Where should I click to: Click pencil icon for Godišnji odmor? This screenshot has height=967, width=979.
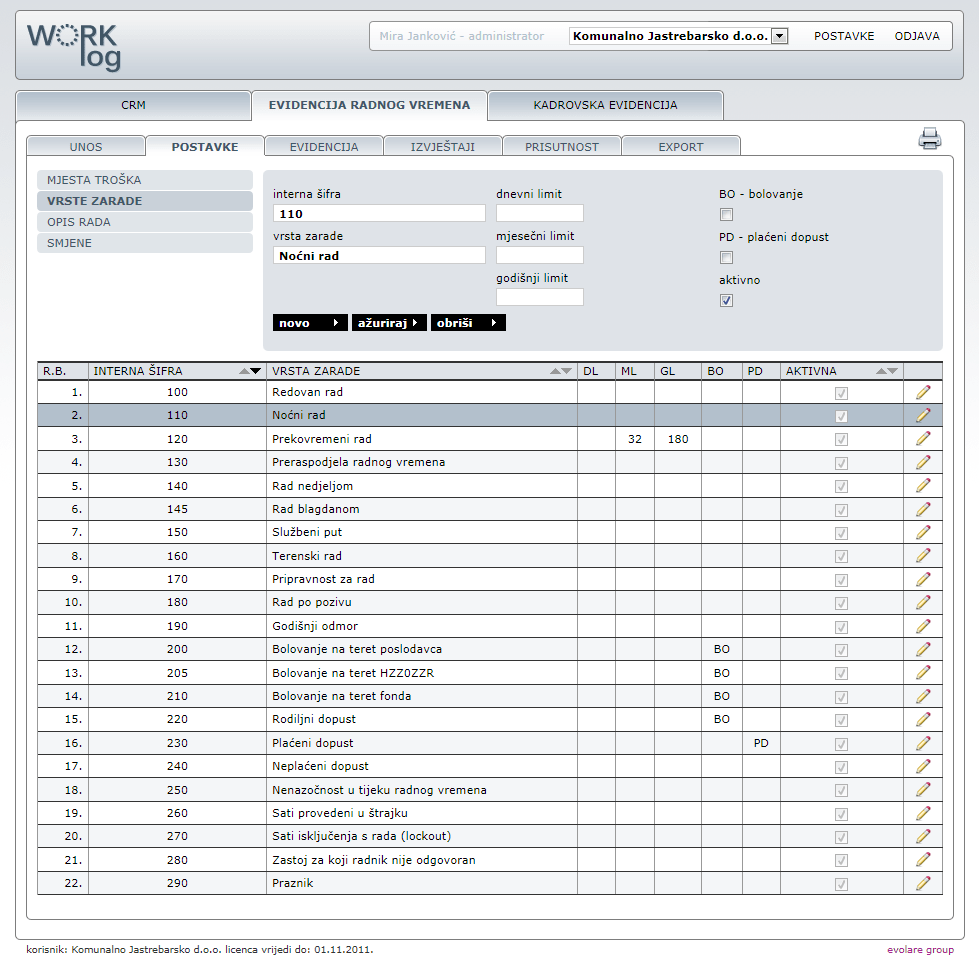[x=923, y=626]
